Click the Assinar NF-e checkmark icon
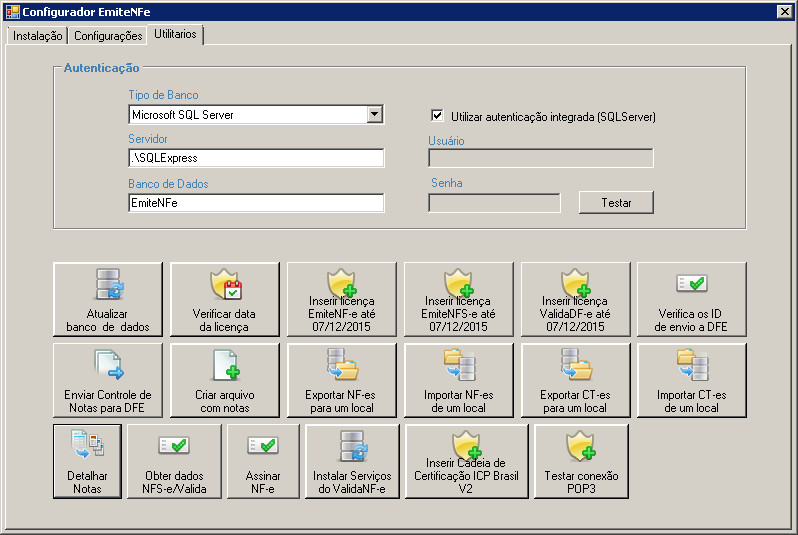Viewport: 798px width, 535px height. point(263,445)
